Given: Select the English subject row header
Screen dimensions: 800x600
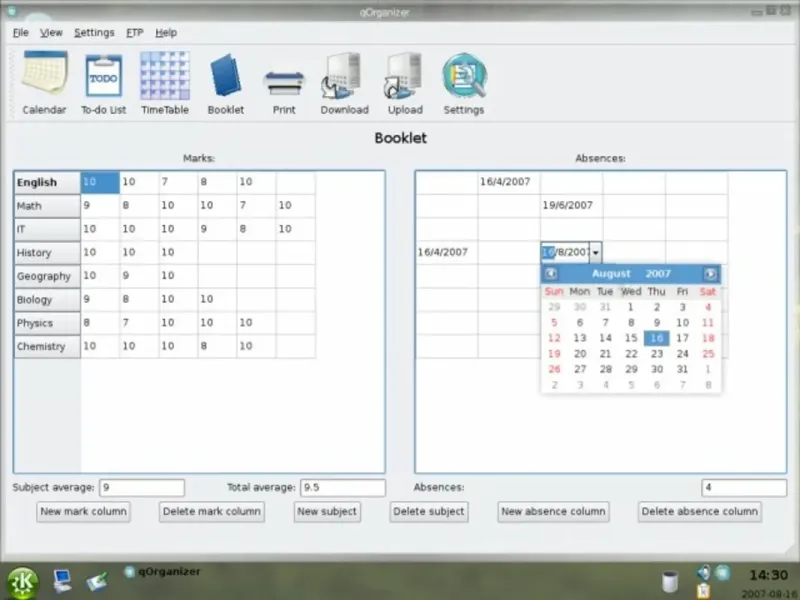Looking at the screenshot, I should pyautogui.click(x=47, y=183).
